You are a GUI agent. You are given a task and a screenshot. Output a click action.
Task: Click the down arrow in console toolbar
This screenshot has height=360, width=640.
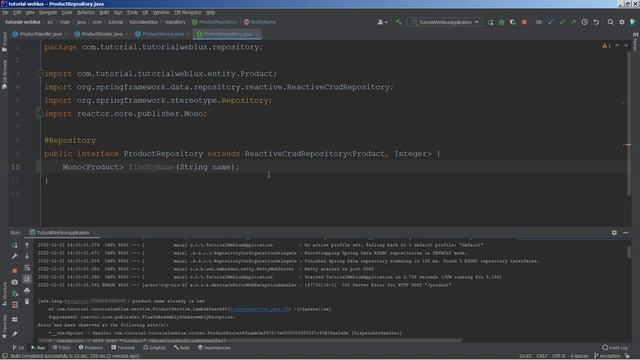tap(27, 256)
